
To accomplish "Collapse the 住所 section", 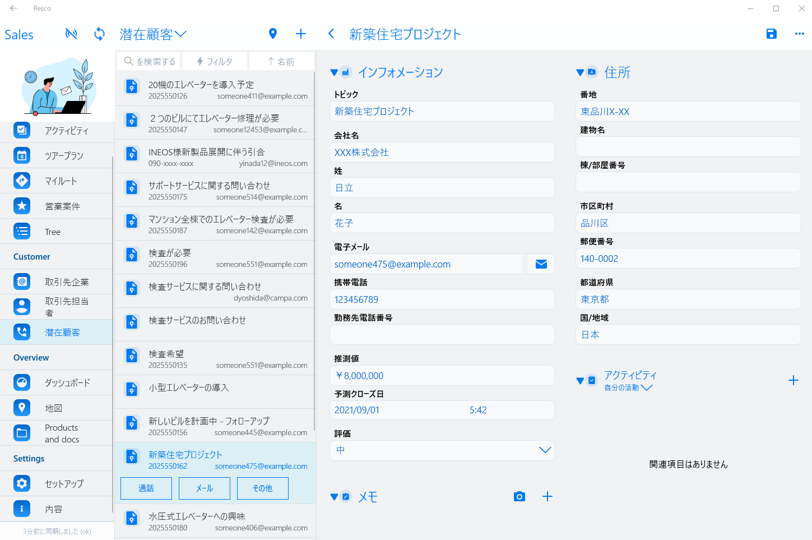I will click(580, 73).
